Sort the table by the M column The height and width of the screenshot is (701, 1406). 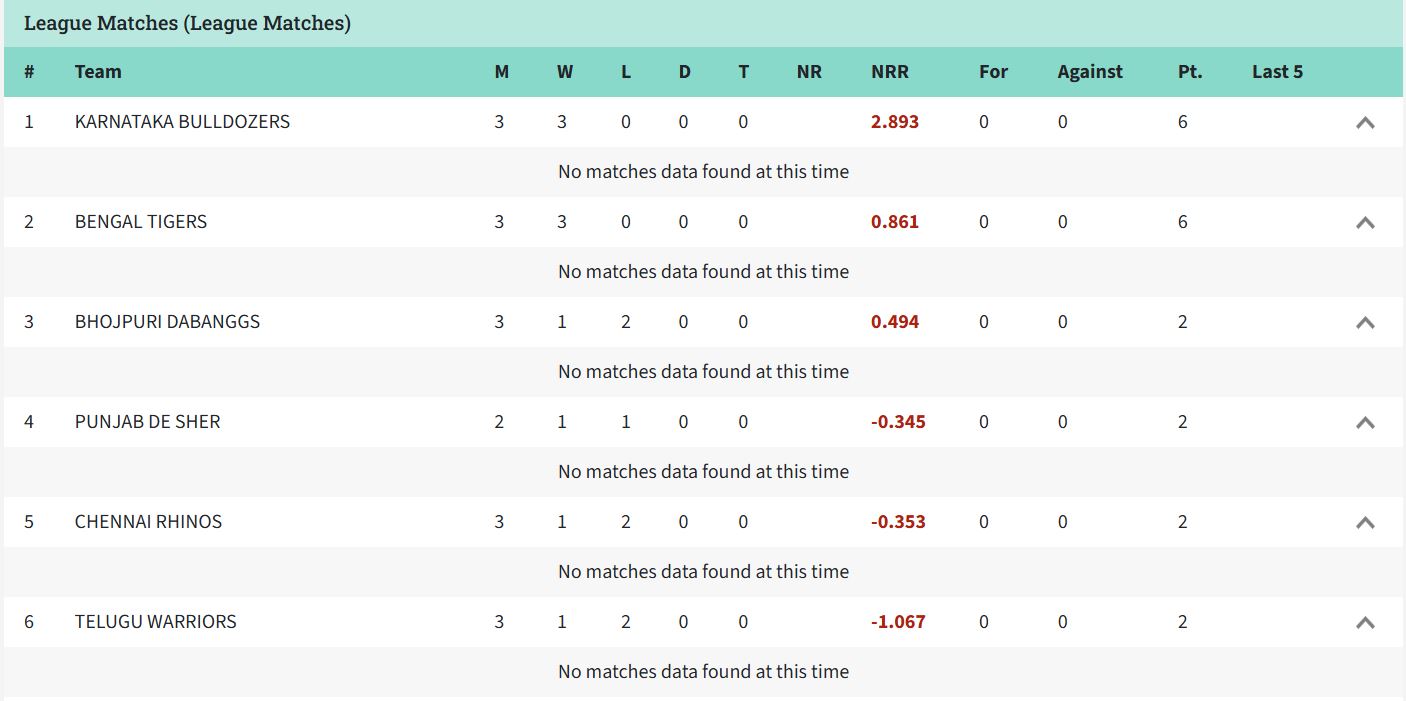501,72
